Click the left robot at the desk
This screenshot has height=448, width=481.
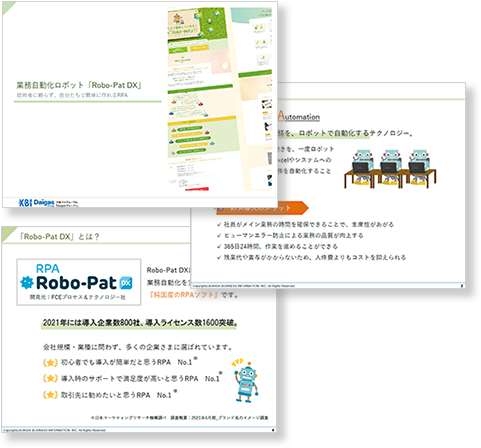[x=362, y=168]
